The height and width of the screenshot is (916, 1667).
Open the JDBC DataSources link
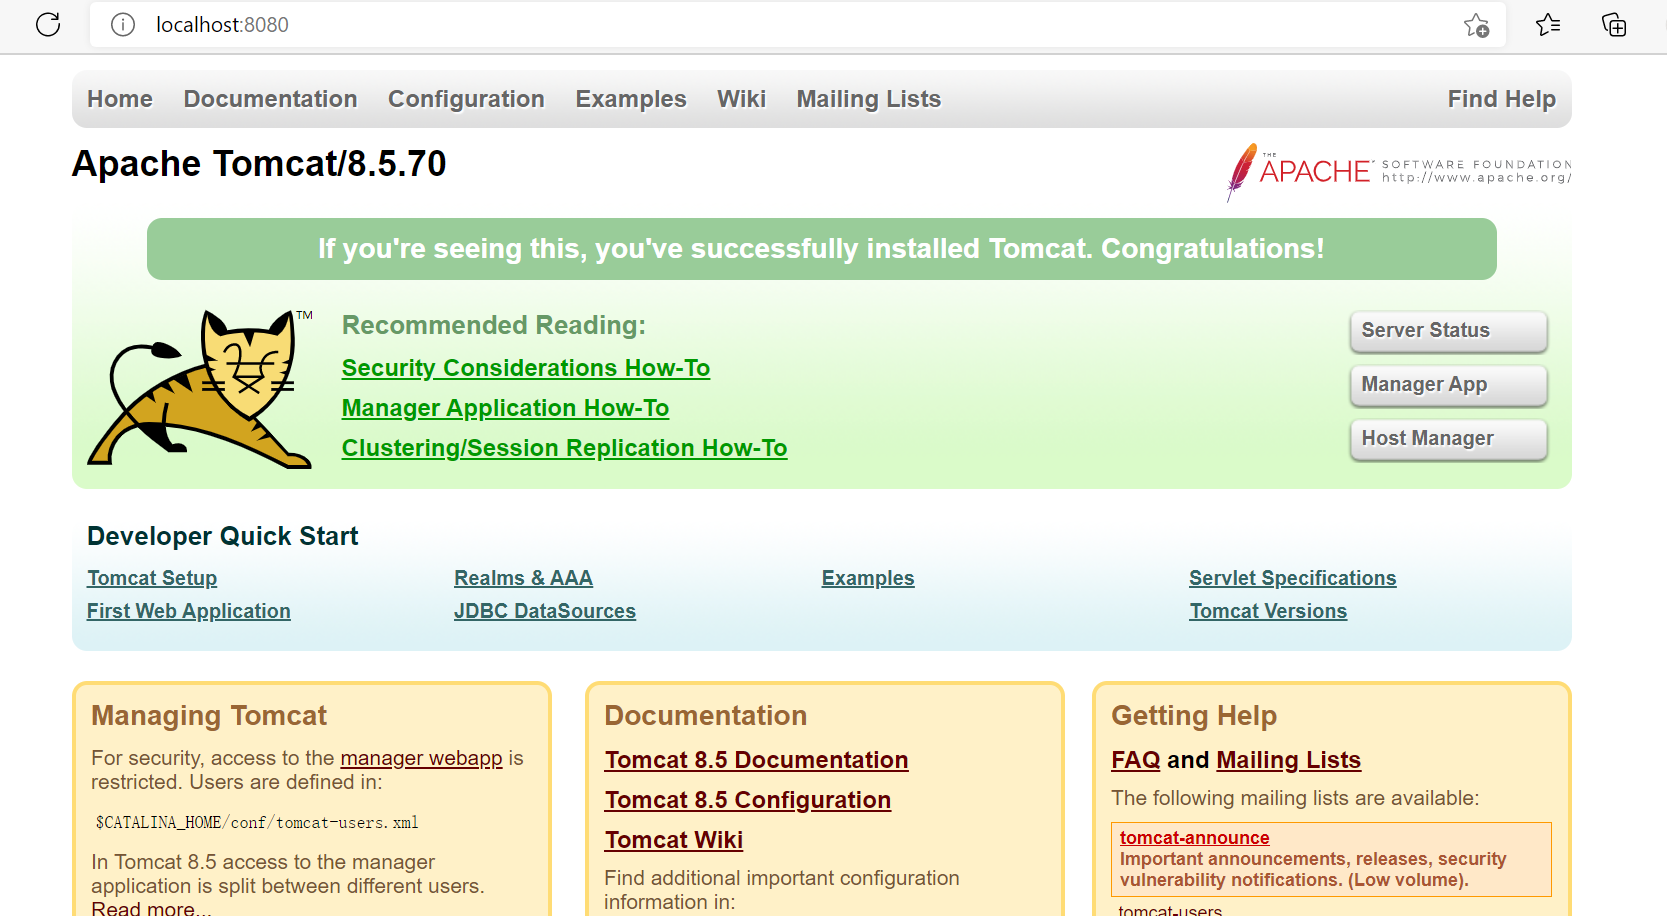tap(545, 611)
